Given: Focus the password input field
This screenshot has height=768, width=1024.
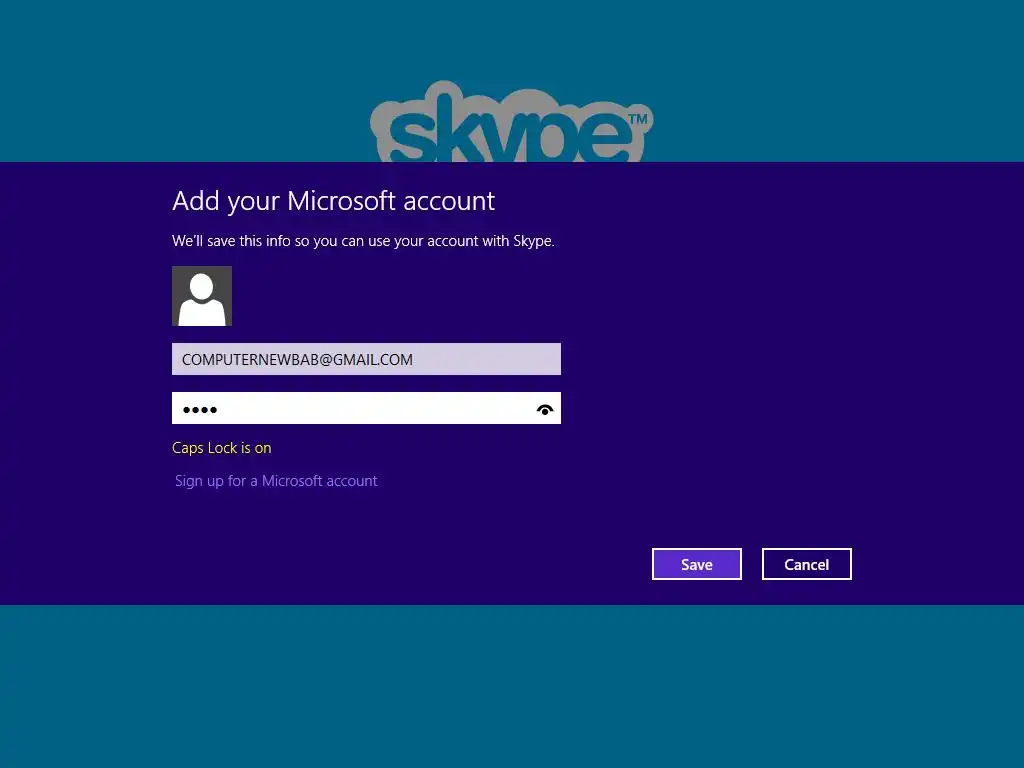Looking at the screenshot, I should click(366, 408).
